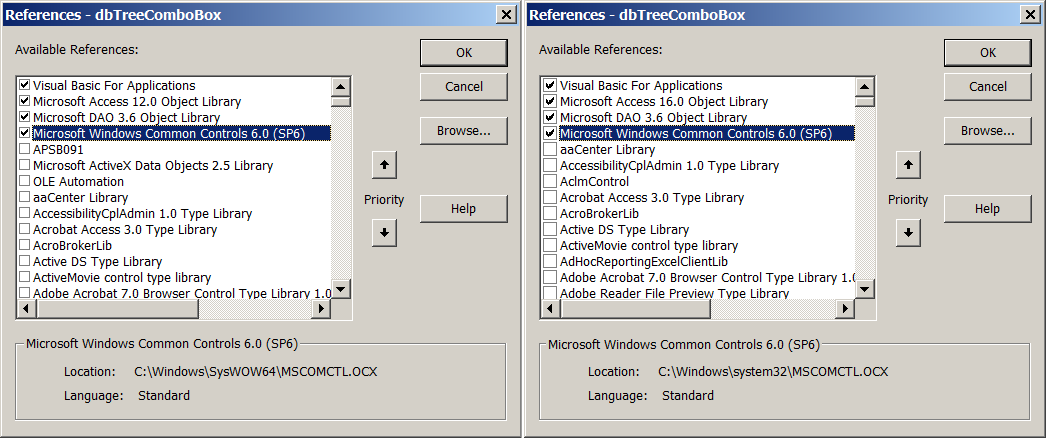This screenshot has height=438, width=1046.
Task: Uncheck Microsoft Access 16.0 Object Library
Action: click(x=550, y=101)
